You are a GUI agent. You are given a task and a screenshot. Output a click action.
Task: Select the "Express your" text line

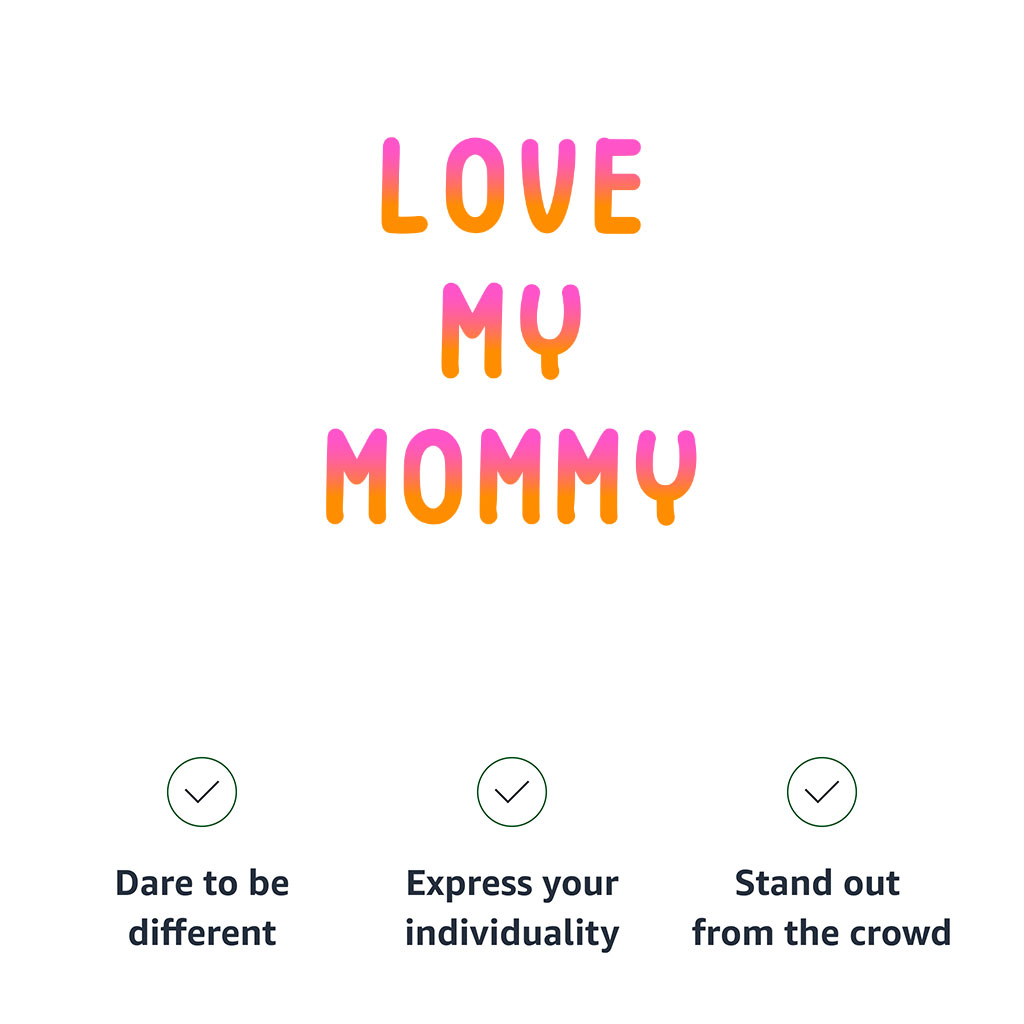pyautogui.click(x=512, y=884)
